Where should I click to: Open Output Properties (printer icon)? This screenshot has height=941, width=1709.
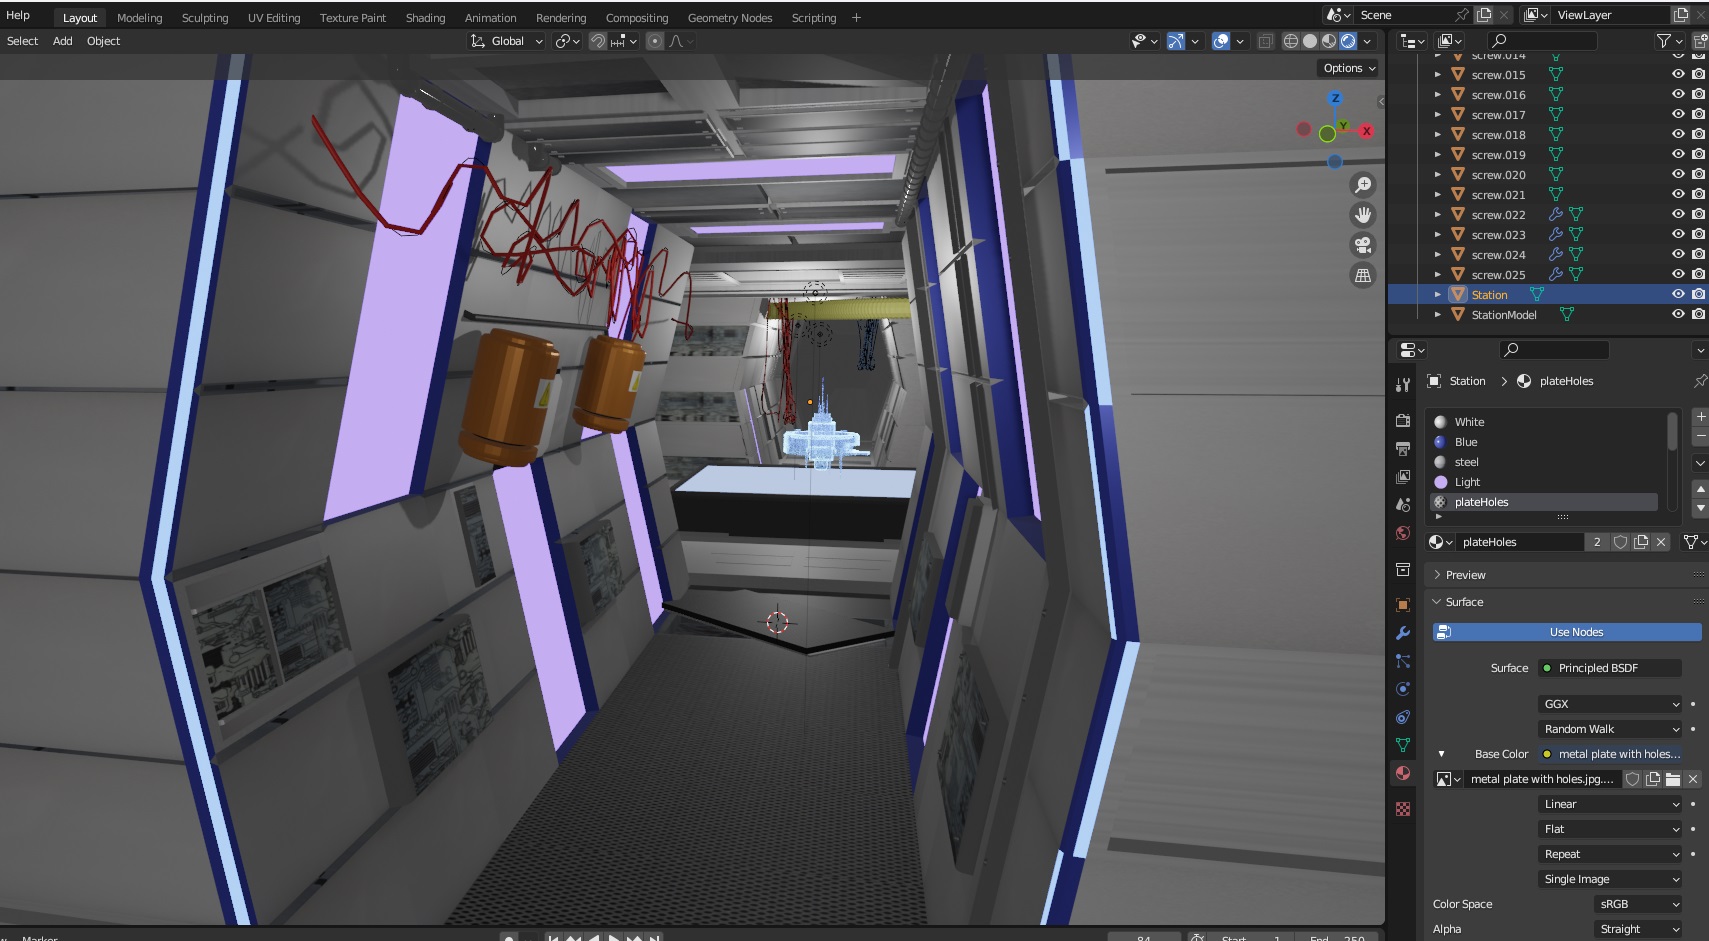(1403, 448)
